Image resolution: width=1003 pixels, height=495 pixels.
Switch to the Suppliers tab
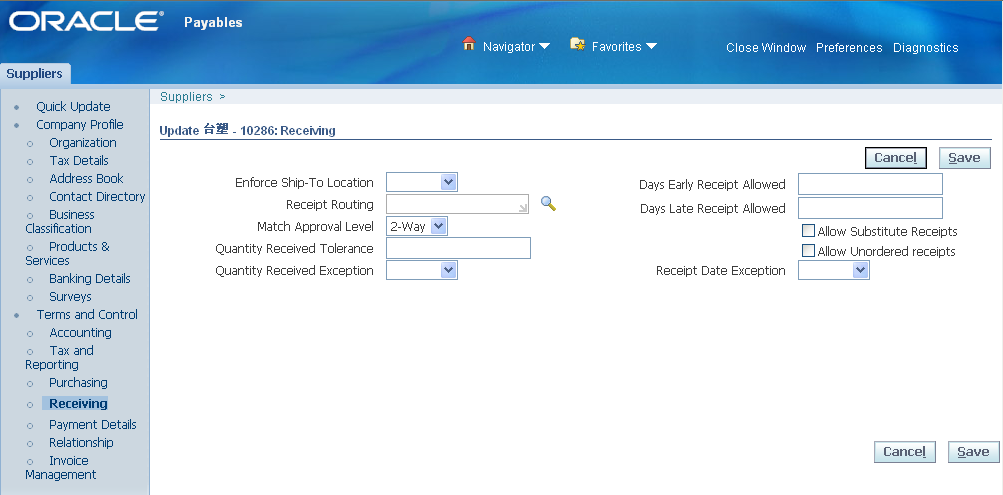[35, 74]
